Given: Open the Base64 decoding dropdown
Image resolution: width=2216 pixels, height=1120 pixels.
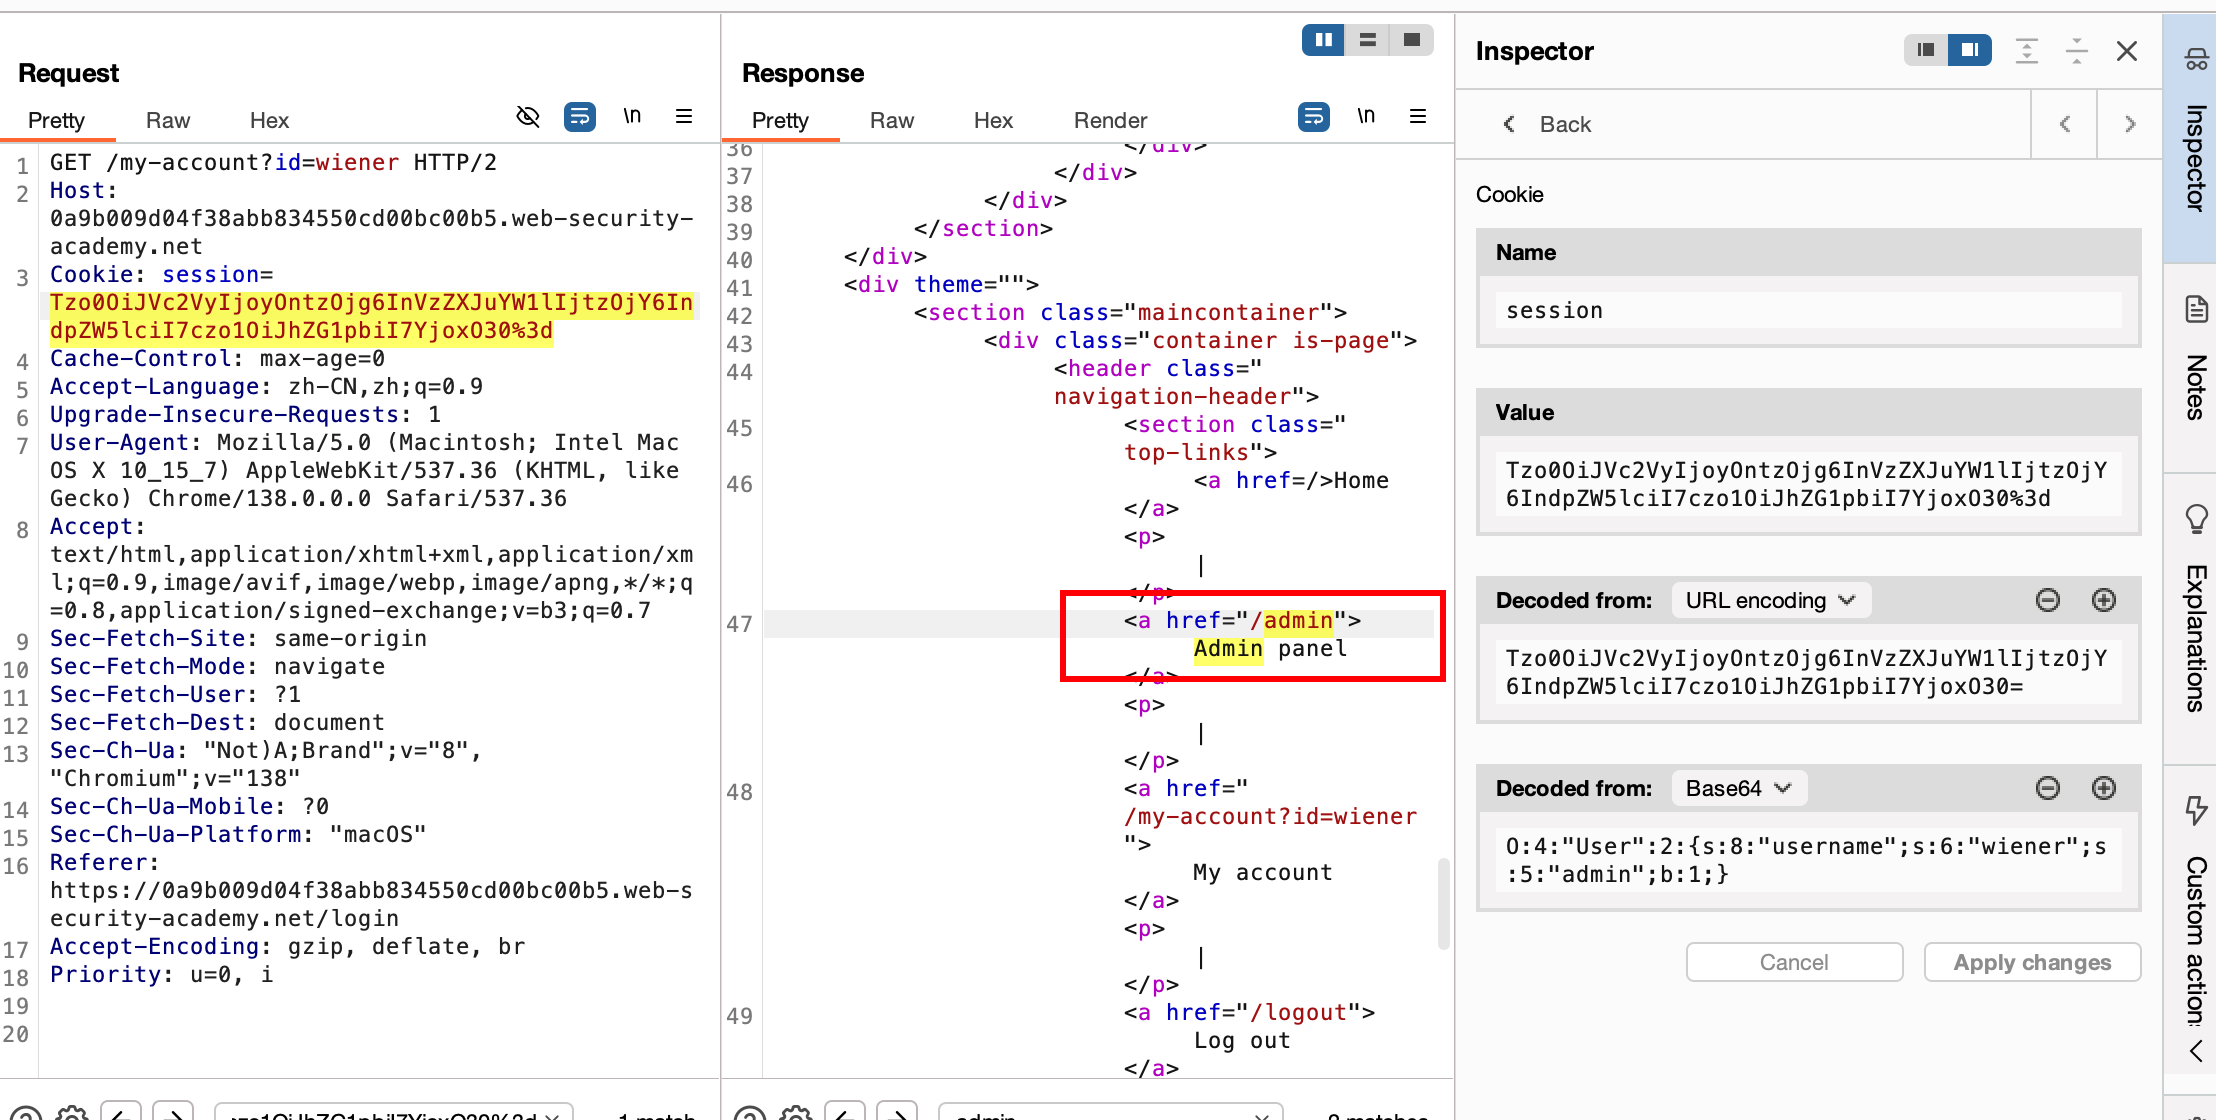Looking at the screenshot, I should pyautogui.click(x=1738, y=788).
